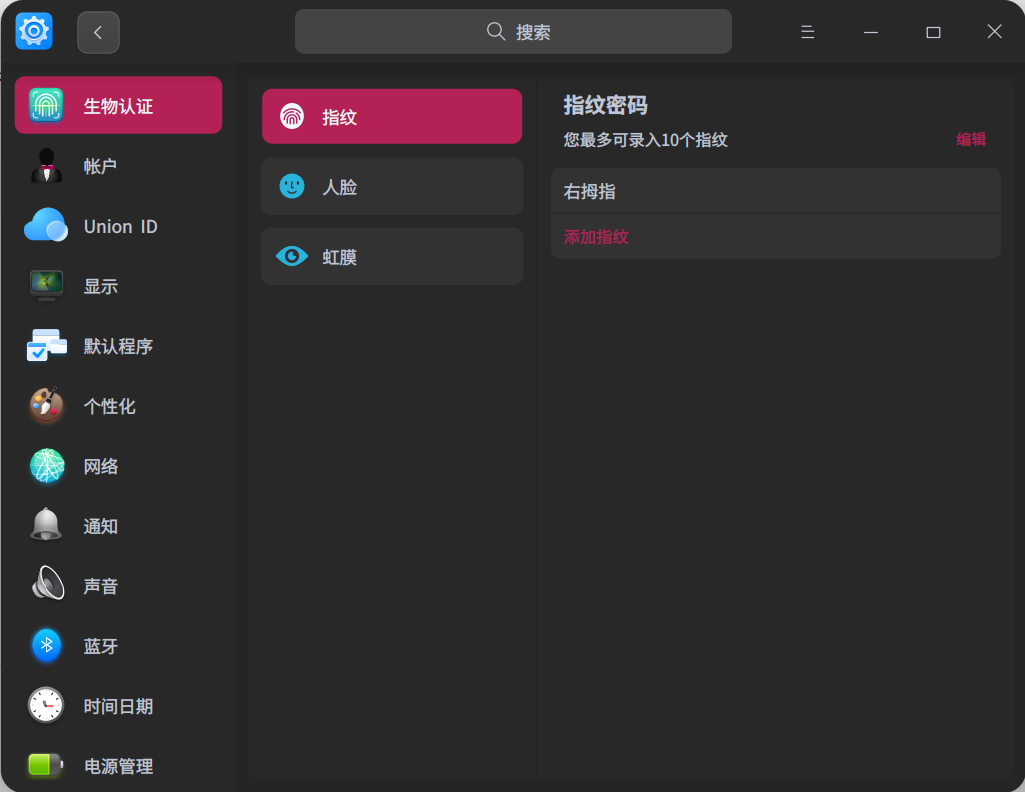Image resolution: width=1025 pixels, height=792 pixels.
Task: Open the 显示 display settings
Action: (x=100, y=285)
